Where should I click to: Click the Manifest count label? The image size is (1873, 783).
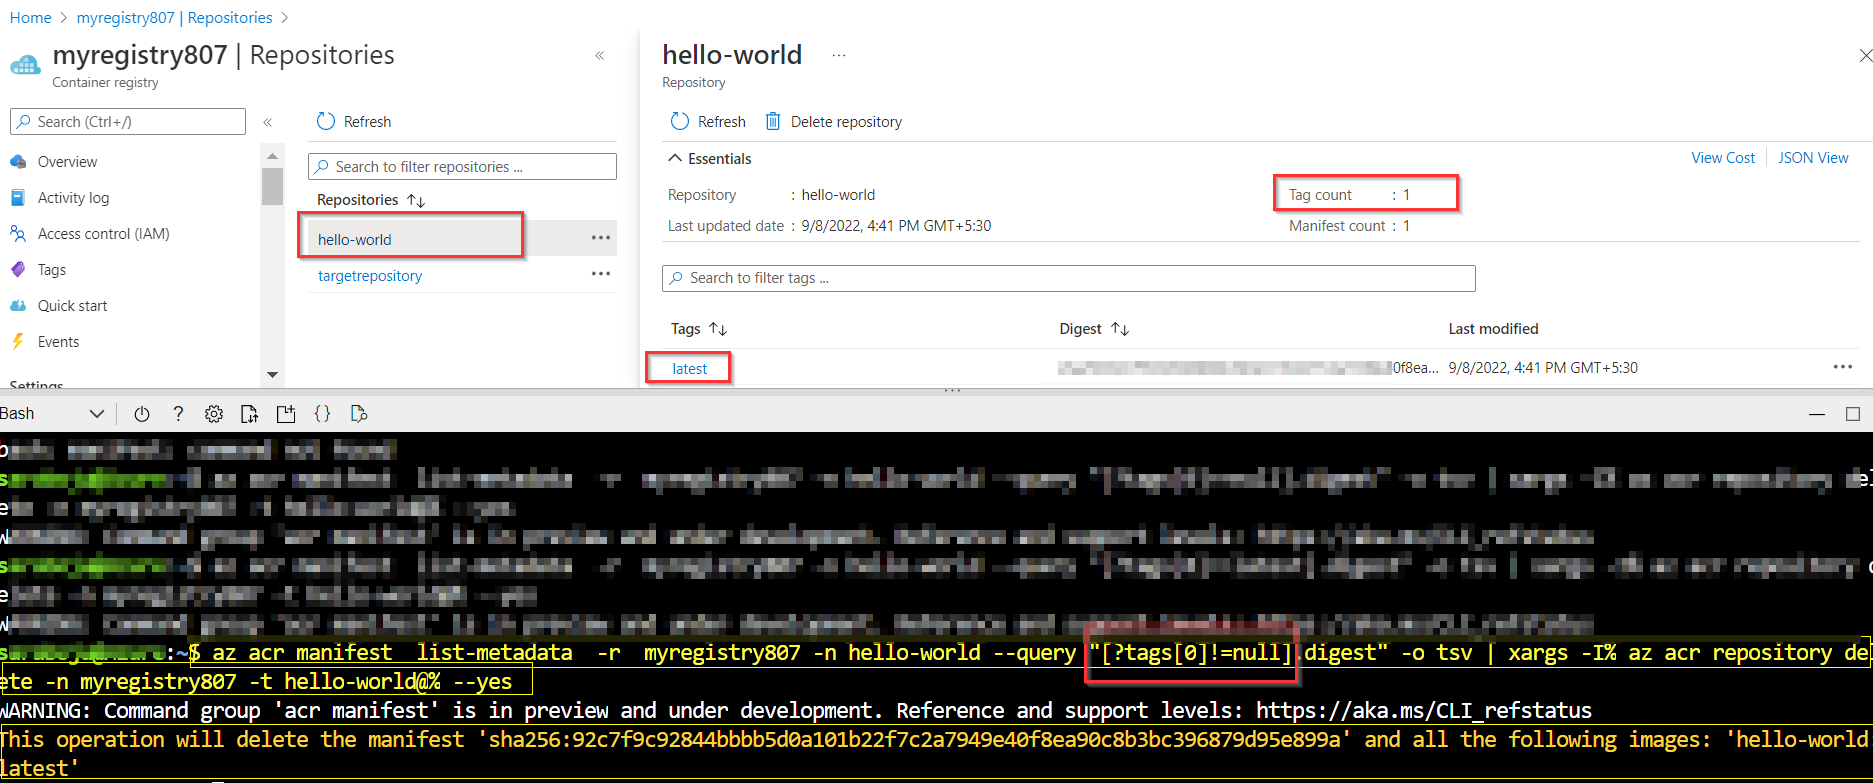click(1337, 226)
